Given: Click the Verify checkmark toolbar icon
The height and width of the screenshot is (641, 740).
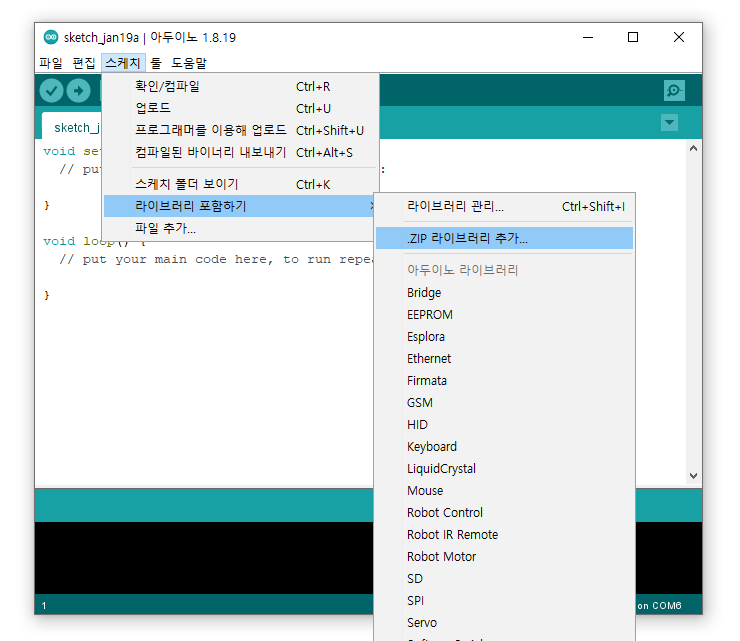Looking at the screenshot, I should pyautogui.click(x=51, y=90).
